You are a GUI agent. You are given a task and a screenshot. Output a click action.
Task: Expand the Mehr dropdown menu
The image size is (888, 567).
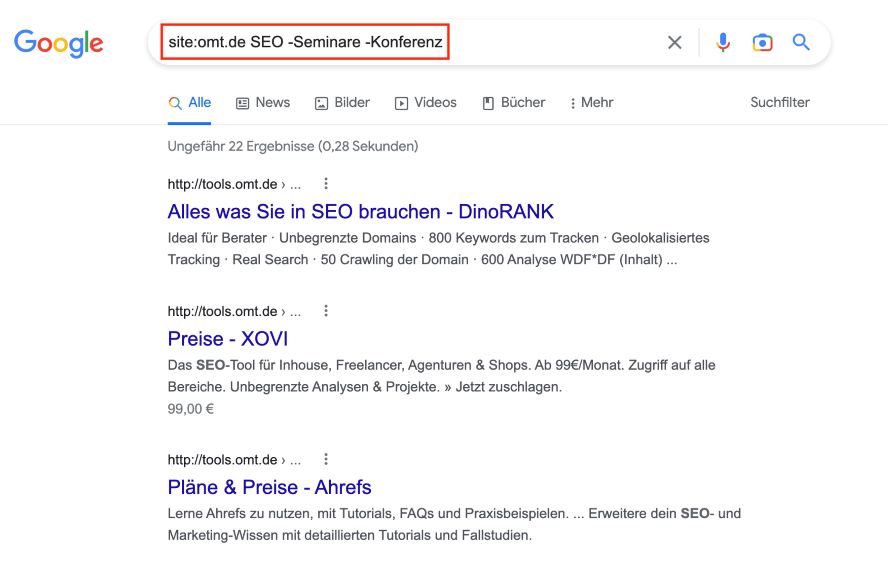click(591, 103)
